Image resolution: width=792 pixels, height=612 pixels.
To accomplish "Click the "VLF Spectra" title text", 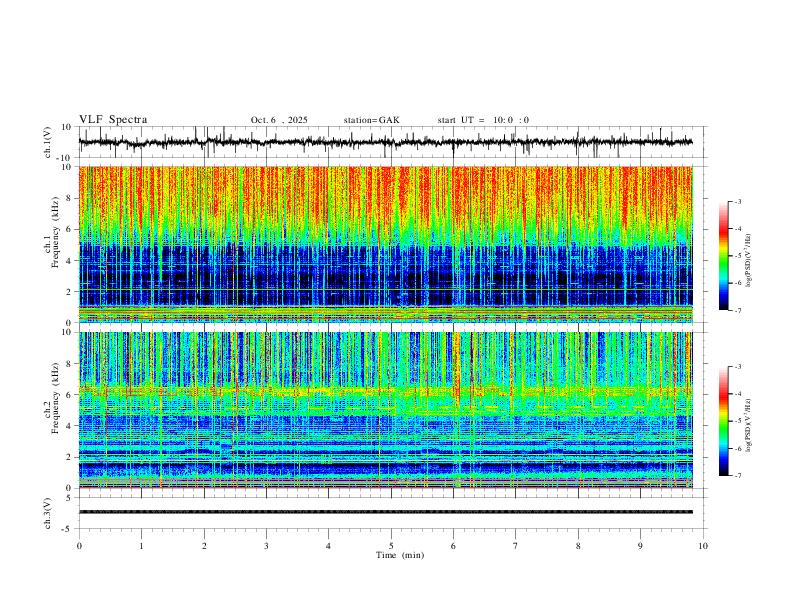I will [113, 120].
